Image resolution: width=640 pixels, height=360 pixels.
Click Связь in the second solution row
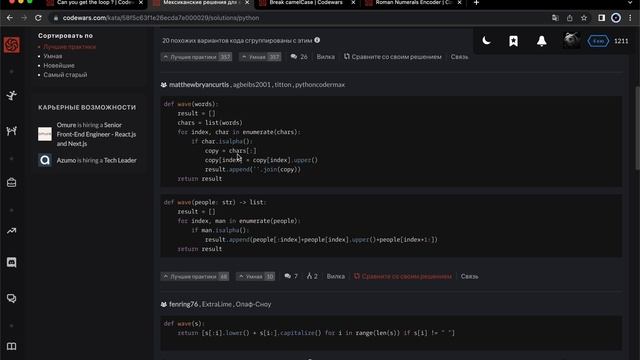(x=469, y=276)
